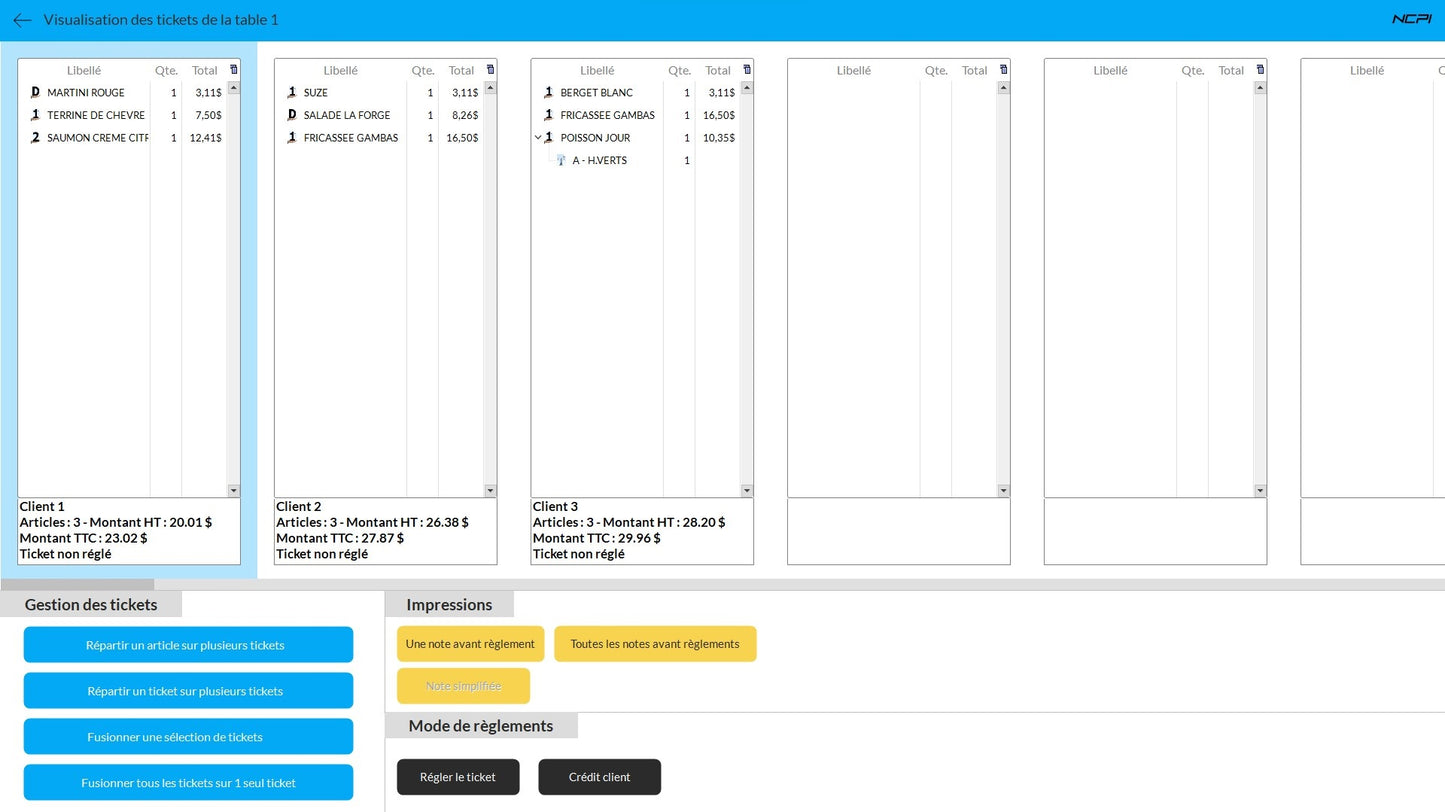Click the course 2 icon beside SAUMON CREME
1445x812 pixels.
coord(35,138)
